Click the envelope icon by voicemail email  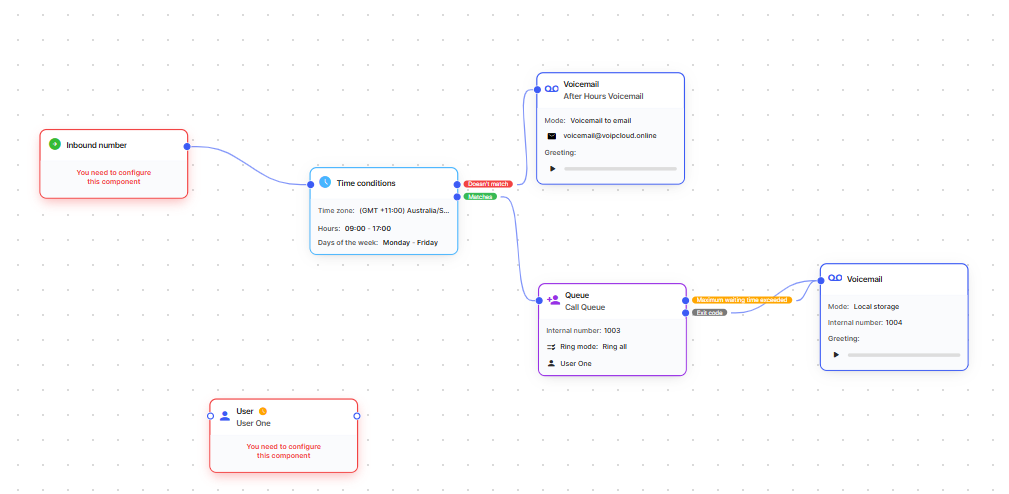551,135
